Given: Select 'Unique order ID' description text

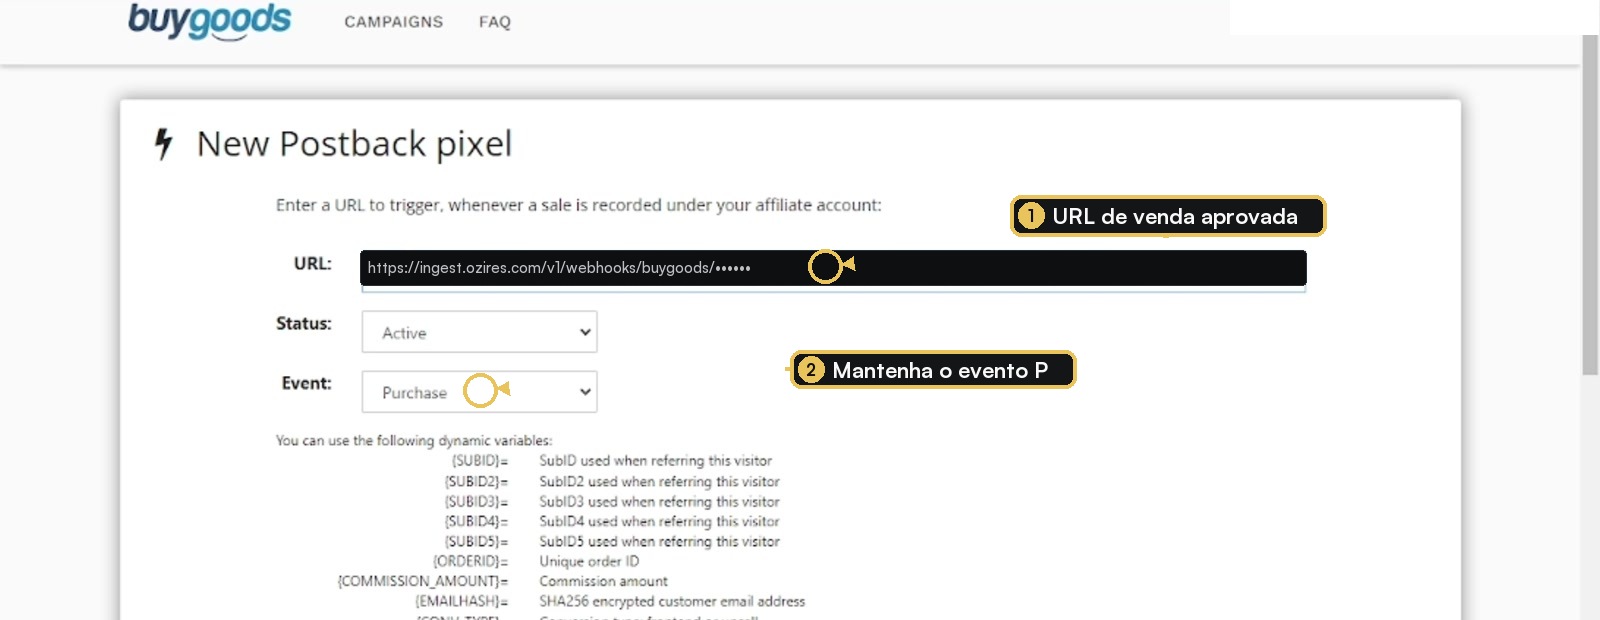Looking at the screenshot, I should coord(589,562).
